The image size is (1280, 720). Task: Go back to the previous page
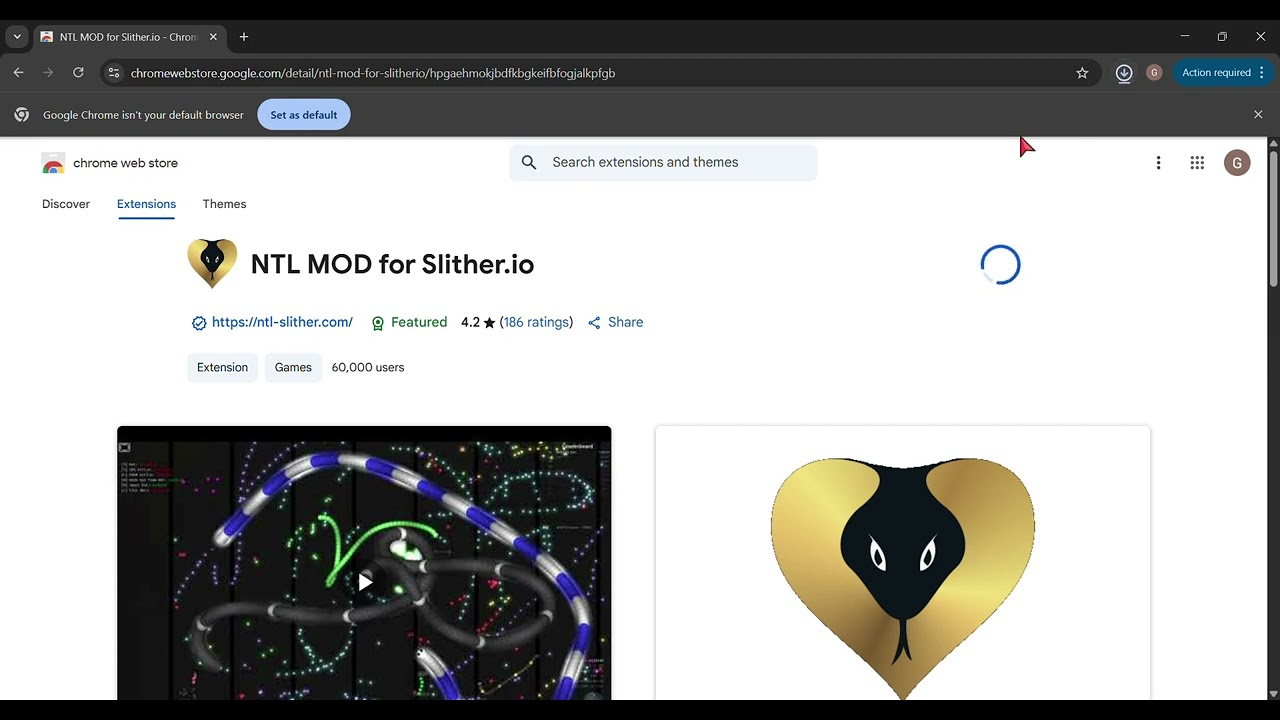[18, 73]
